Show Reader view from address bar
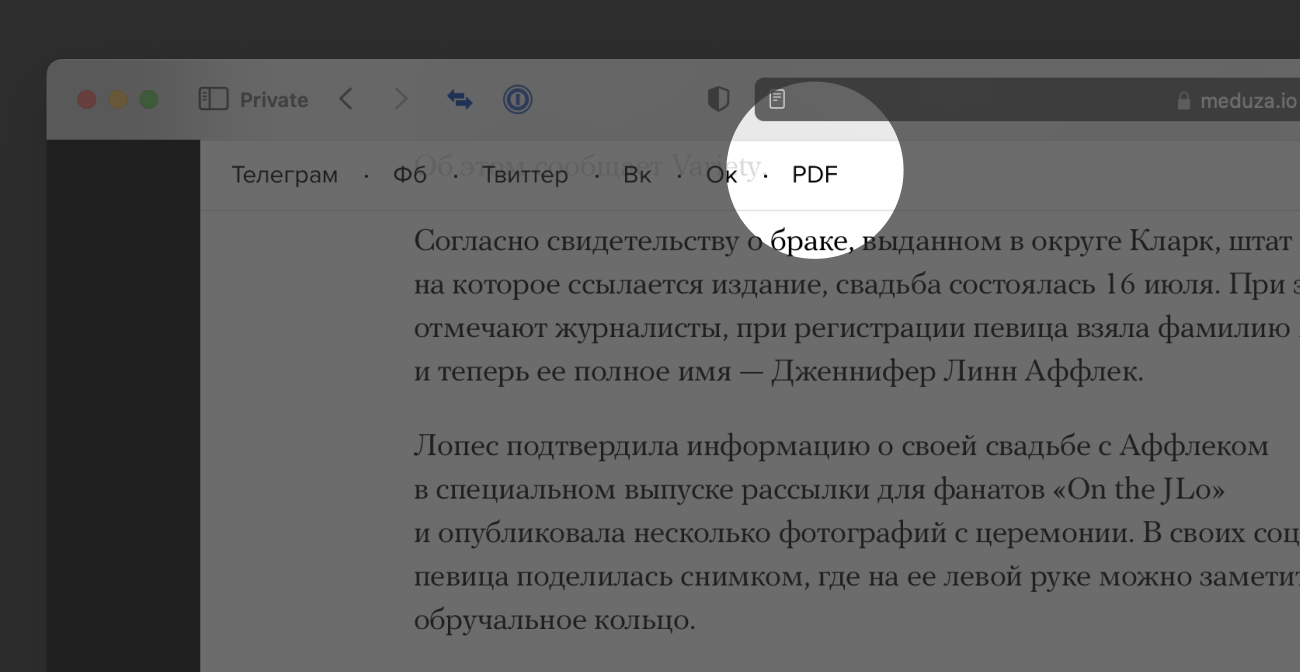Viewport: 1300px width, 672px height. click(777, 100)
